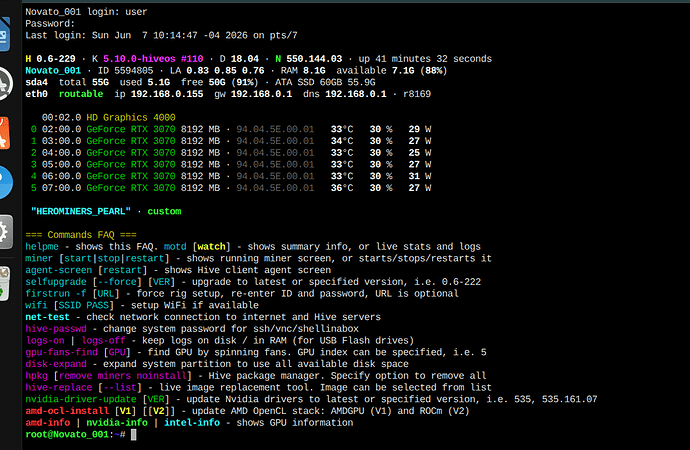The width and height of the screenshot is (690, 450).
Task: Click Hive version '0.6-229'
Action: (x=56, y=59)
